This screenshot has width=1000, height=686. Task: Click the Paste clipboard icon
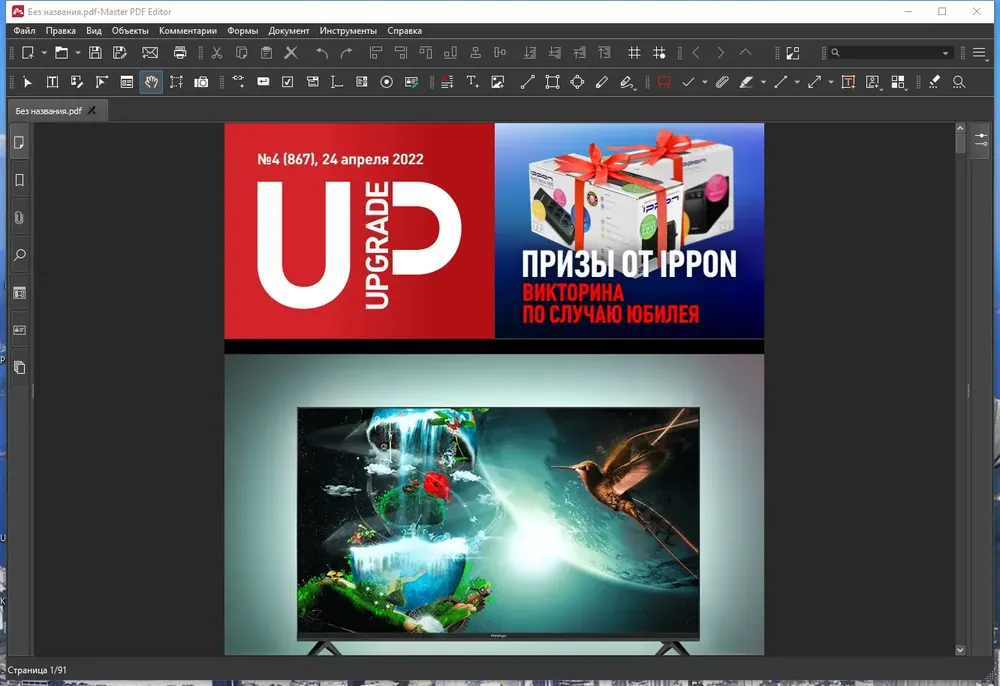(267, 53)
